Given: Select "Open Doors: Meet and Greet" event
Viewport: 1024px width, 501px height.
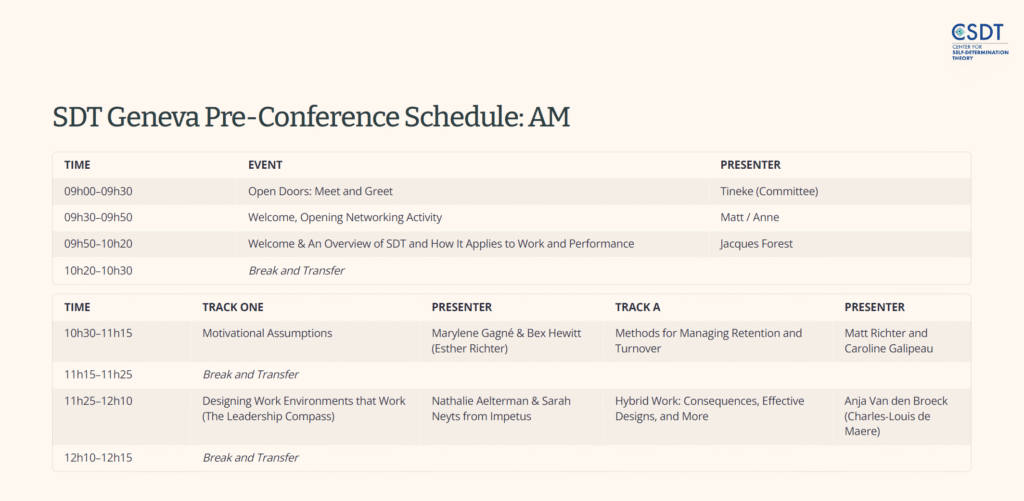Looking at the screenshot, I should 320,191.
